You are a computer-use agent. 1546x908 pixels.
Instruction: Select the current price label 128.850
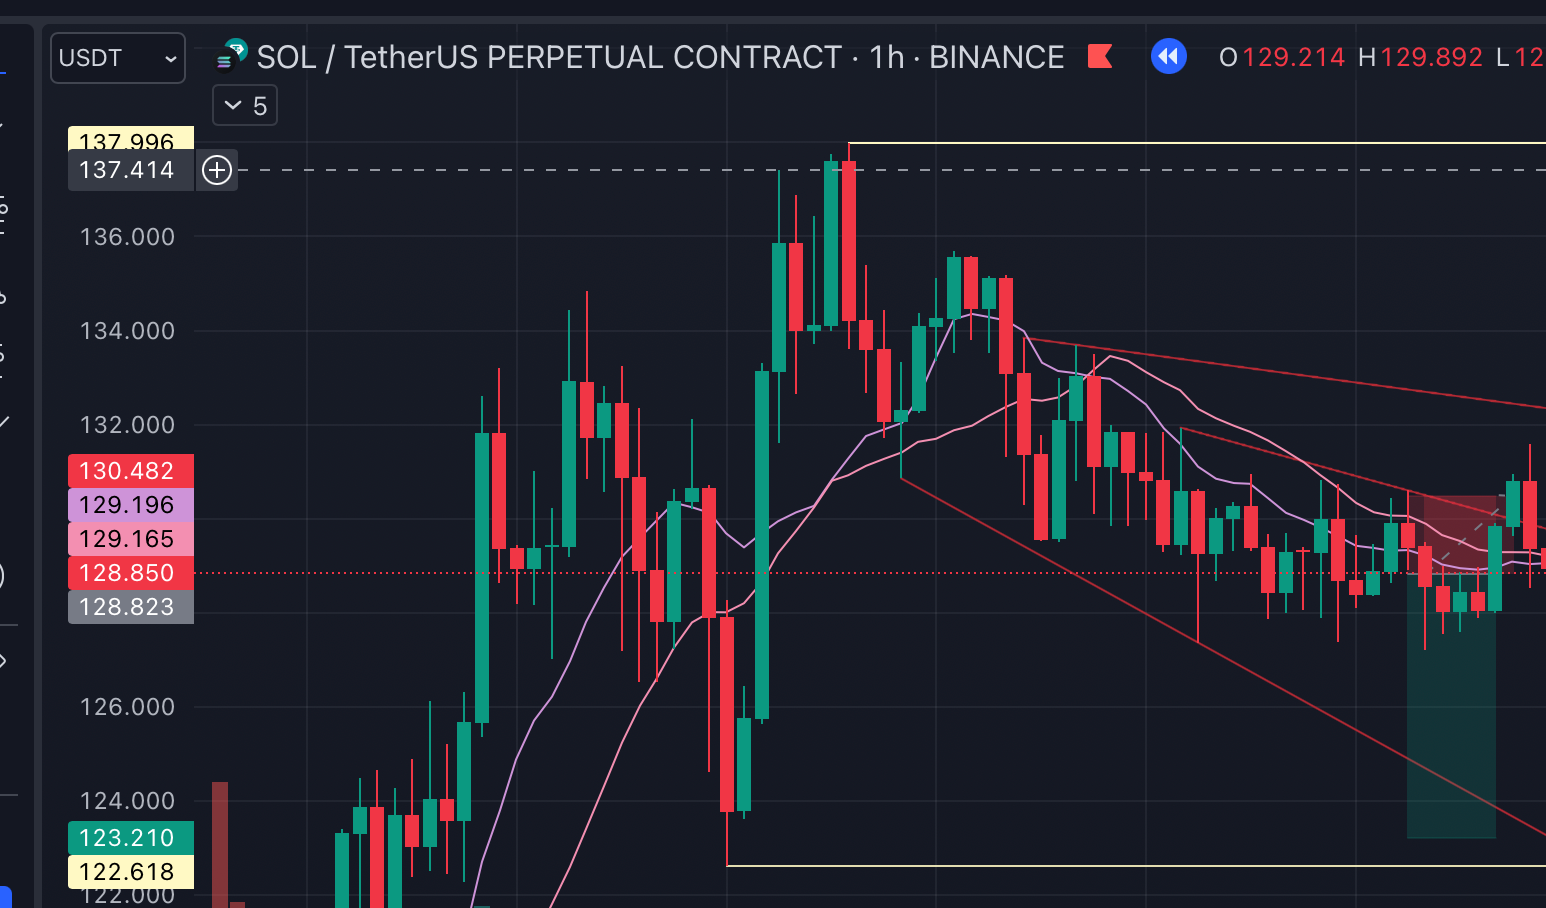coord(130,573)
